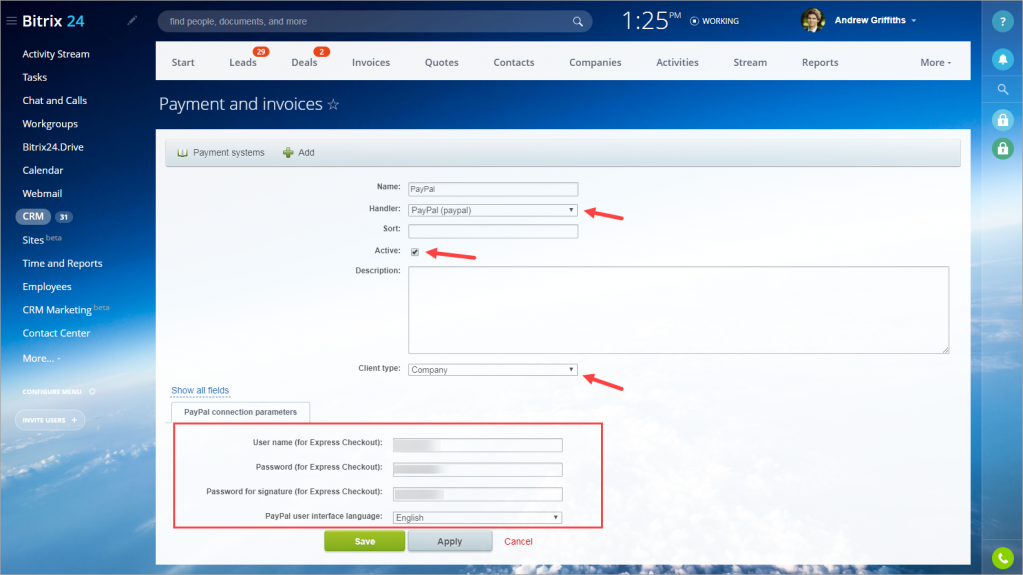Open the Invoices tab

(371, 63)
